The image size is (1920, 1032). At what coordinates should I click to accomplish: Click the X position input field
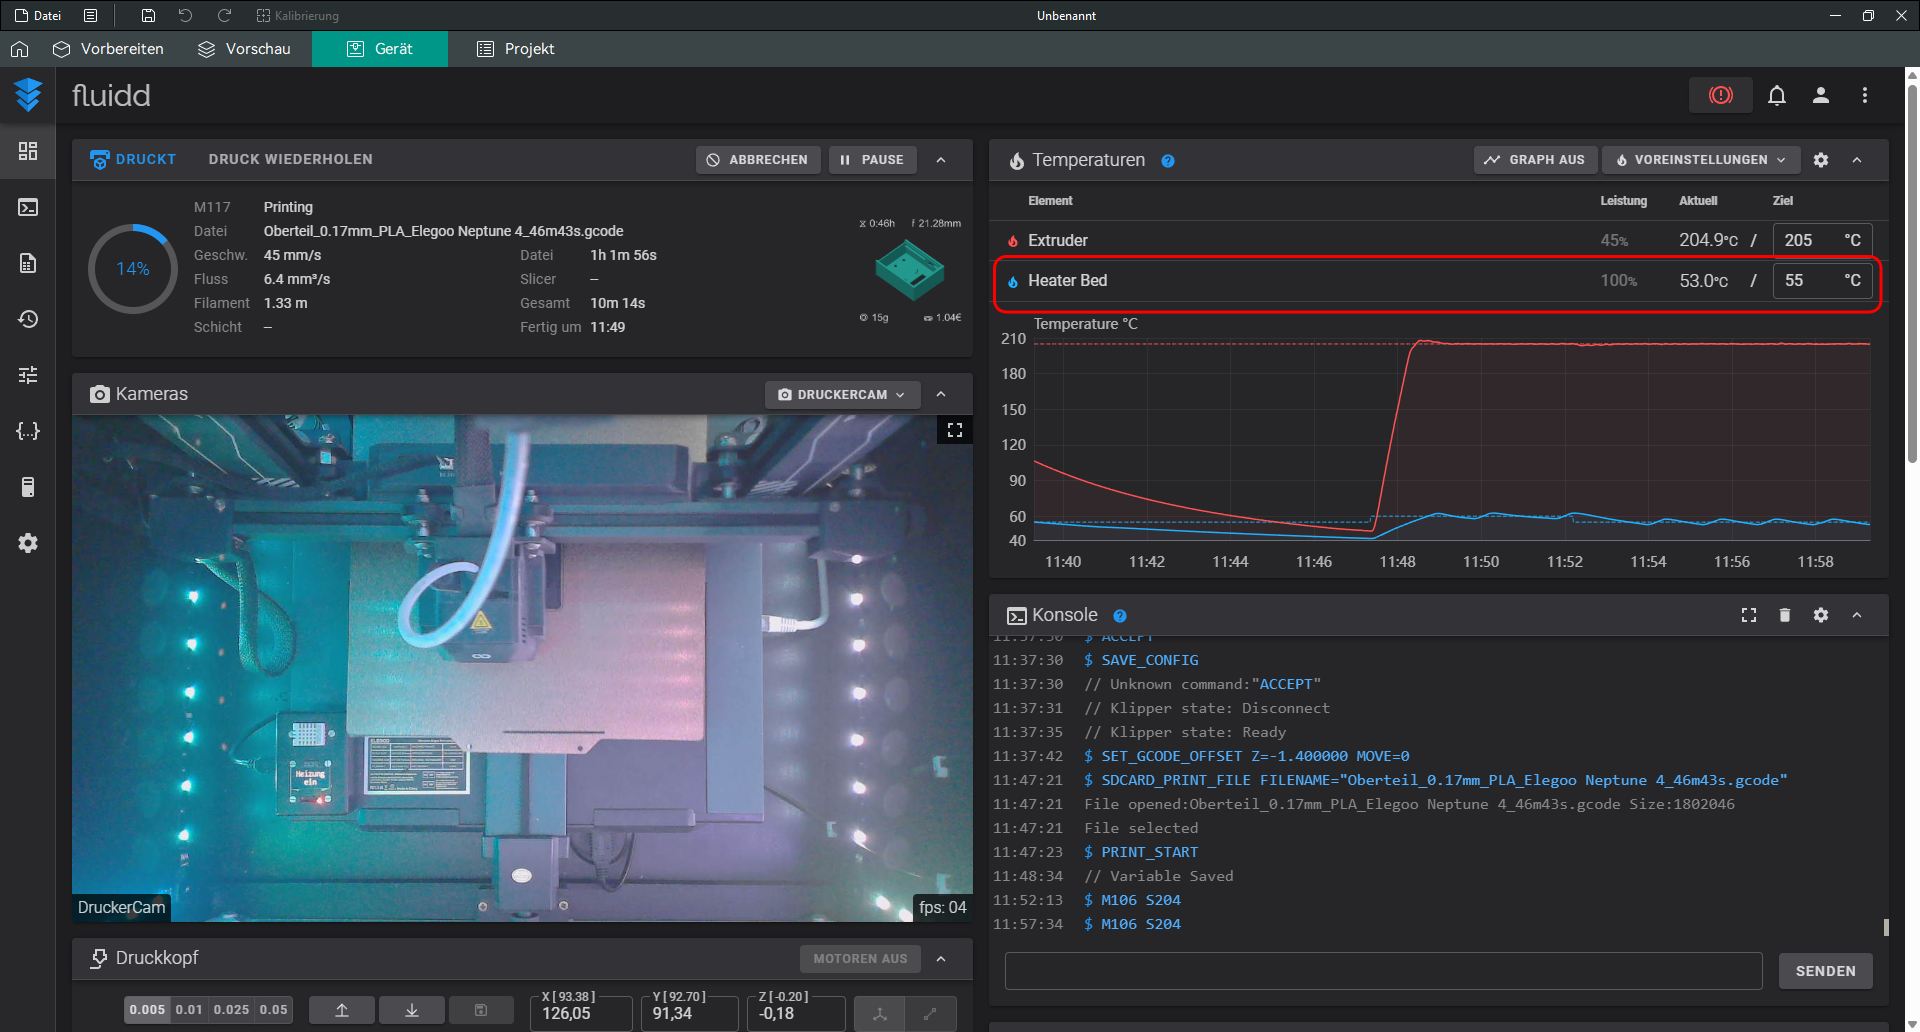pos(581,1013)
